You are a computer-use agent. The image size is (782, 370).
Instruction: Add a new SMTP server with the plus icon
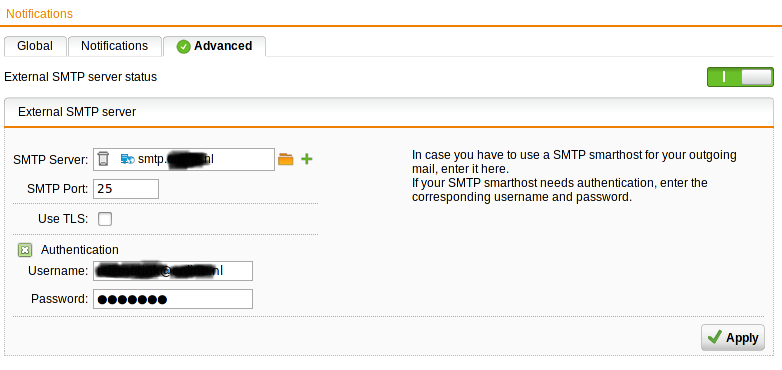point(307,160)
